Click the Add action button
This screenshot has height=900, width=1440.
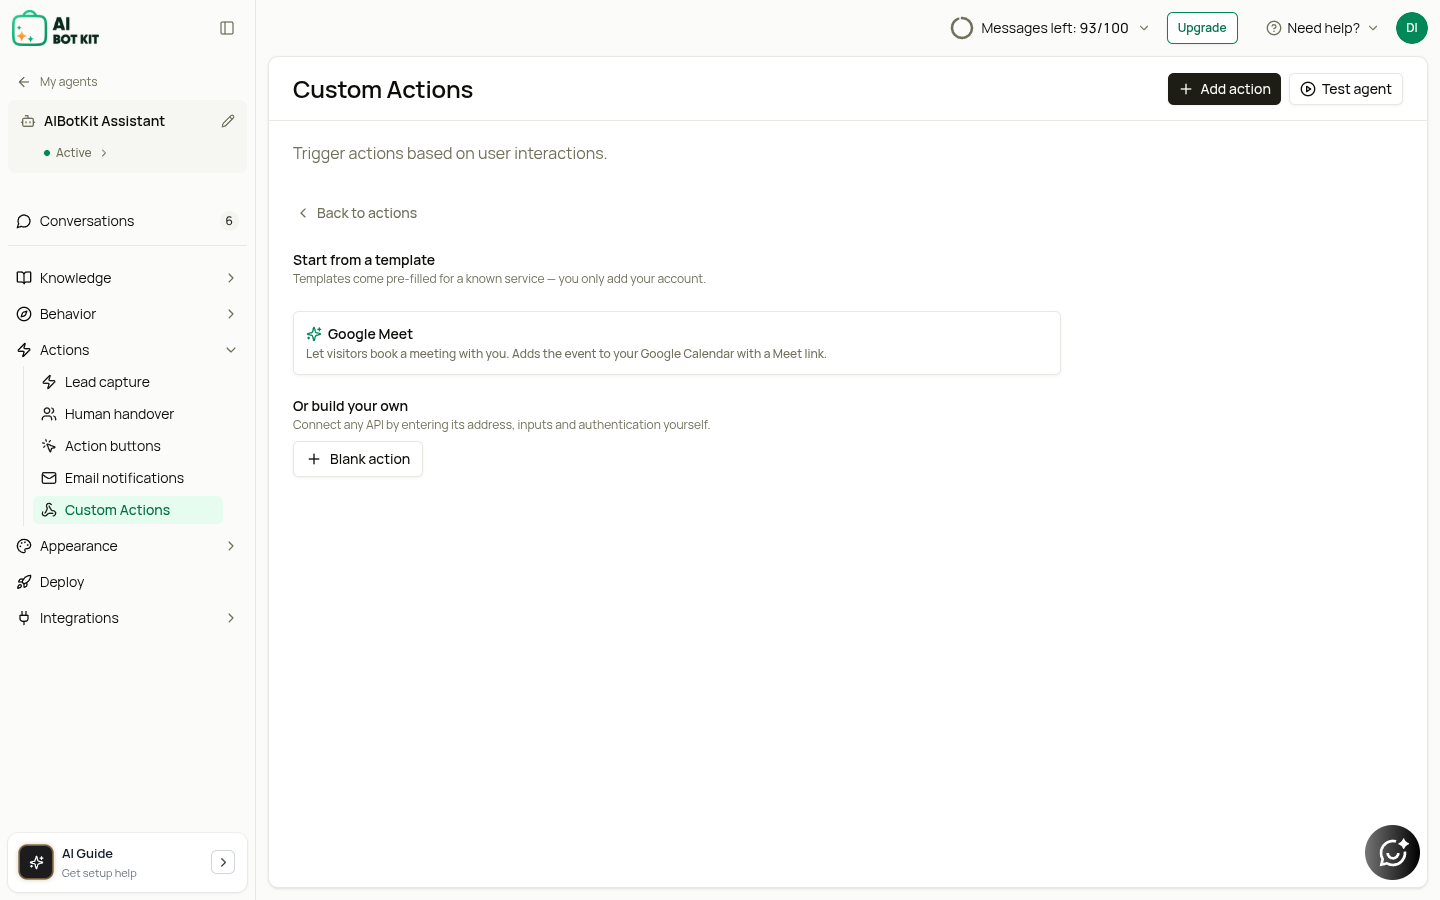pyautogui.click(x=1224, y=89)
